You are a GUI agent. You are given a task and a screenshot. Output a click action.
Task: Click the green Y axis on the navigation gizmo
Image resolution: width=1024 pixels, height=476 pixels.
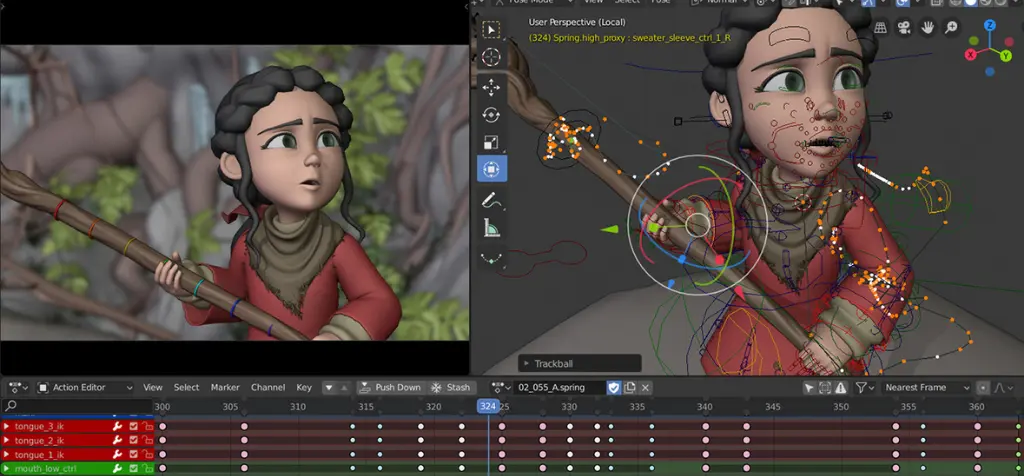tap(1007, 57)
